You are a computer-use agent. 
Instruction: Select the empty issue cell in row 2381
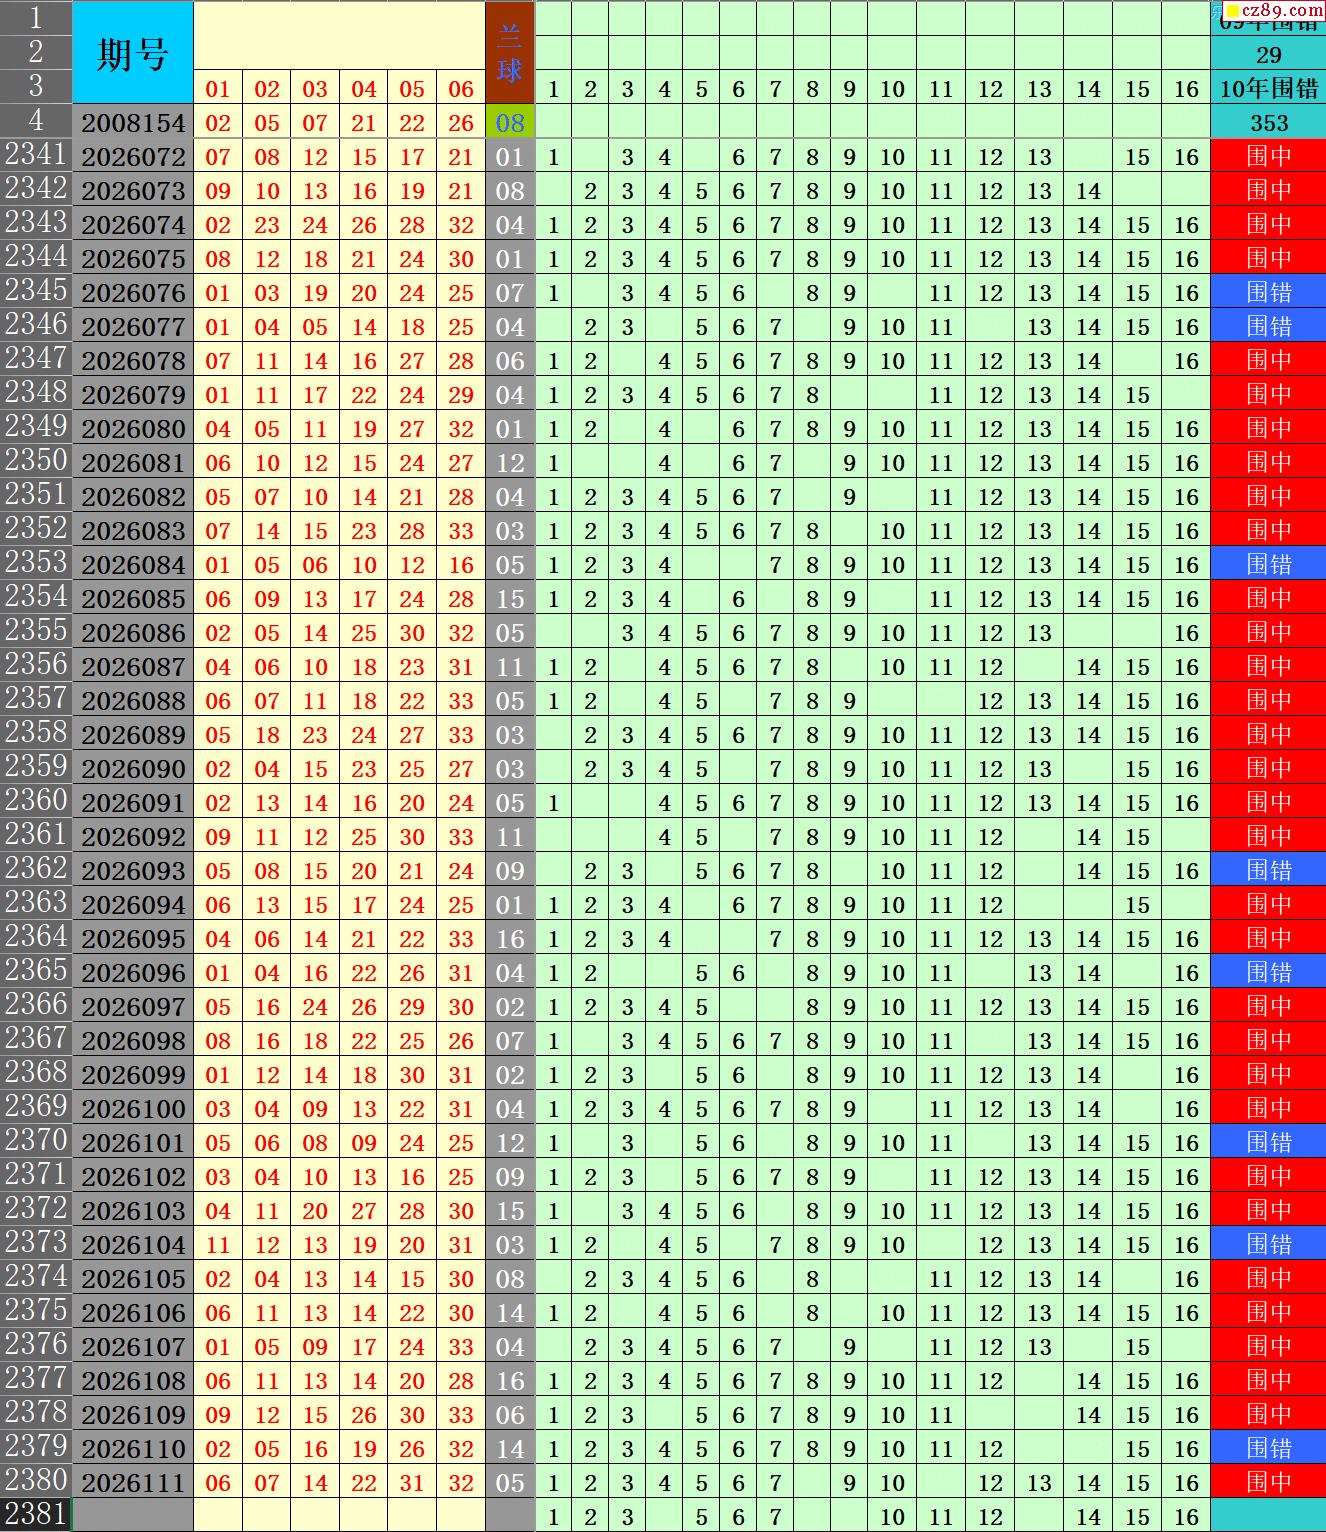tap(133, 1516)
